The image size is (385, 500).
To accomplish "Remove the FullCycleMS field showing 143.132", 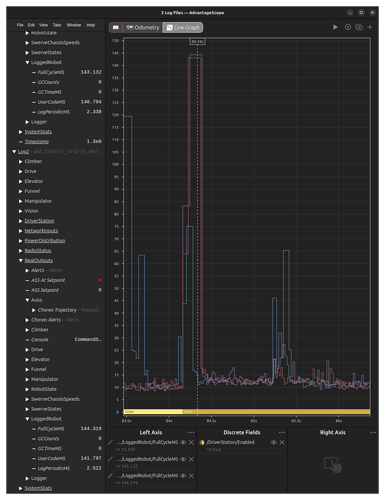I will [x=191, y=459].
